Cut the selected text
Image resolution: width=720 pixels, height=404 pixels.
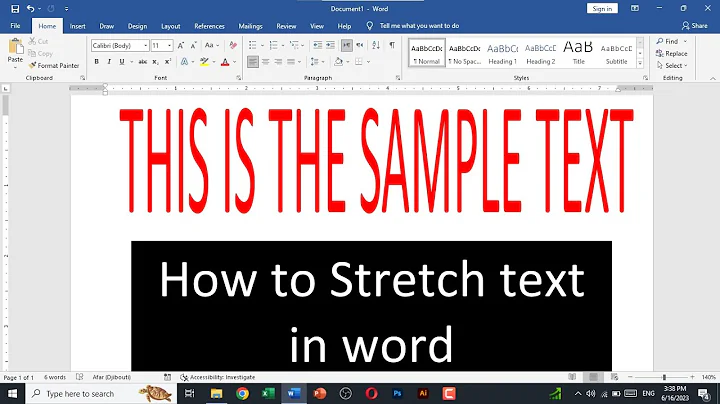coord(38,41)
